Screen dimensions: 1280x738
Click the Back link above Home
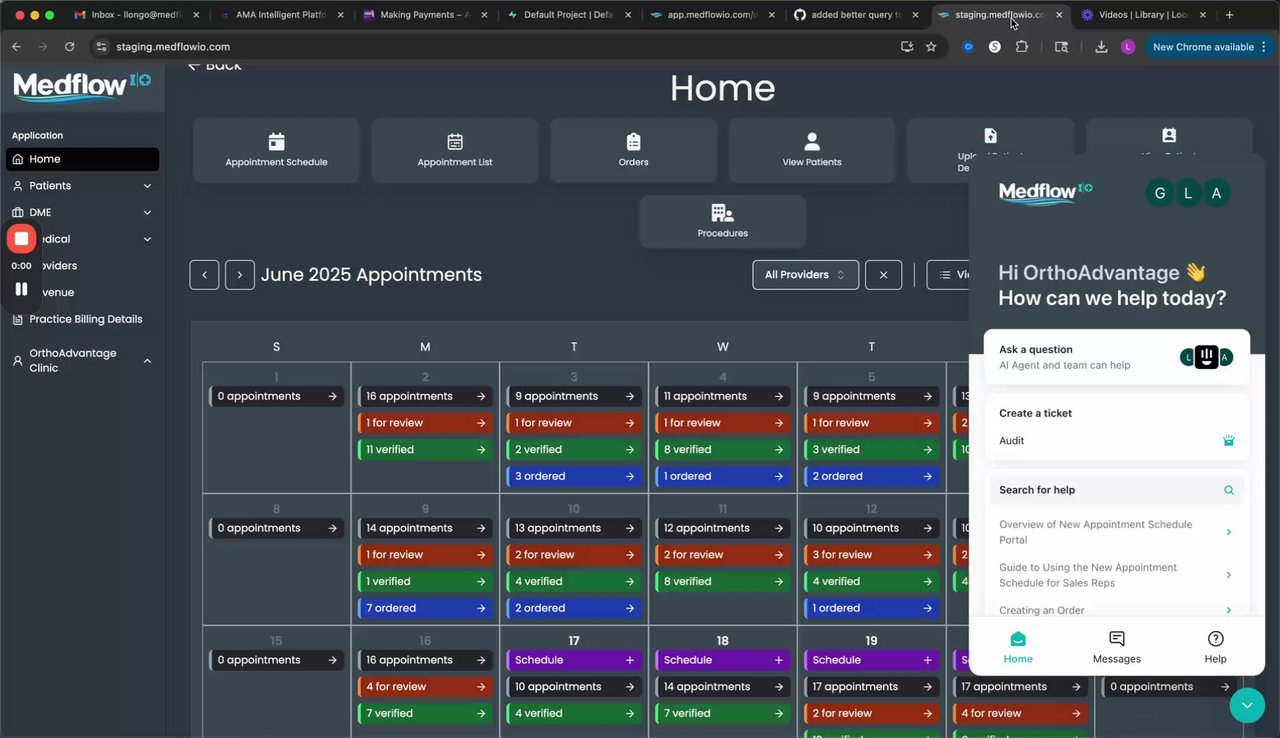(x=215, y=66)
